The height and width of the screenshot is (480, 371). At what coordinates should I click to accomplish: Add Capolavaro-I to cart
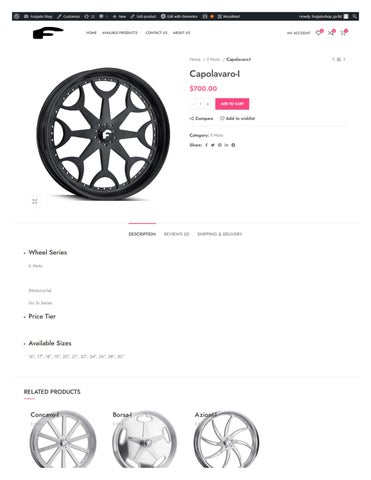coord(232,104)
